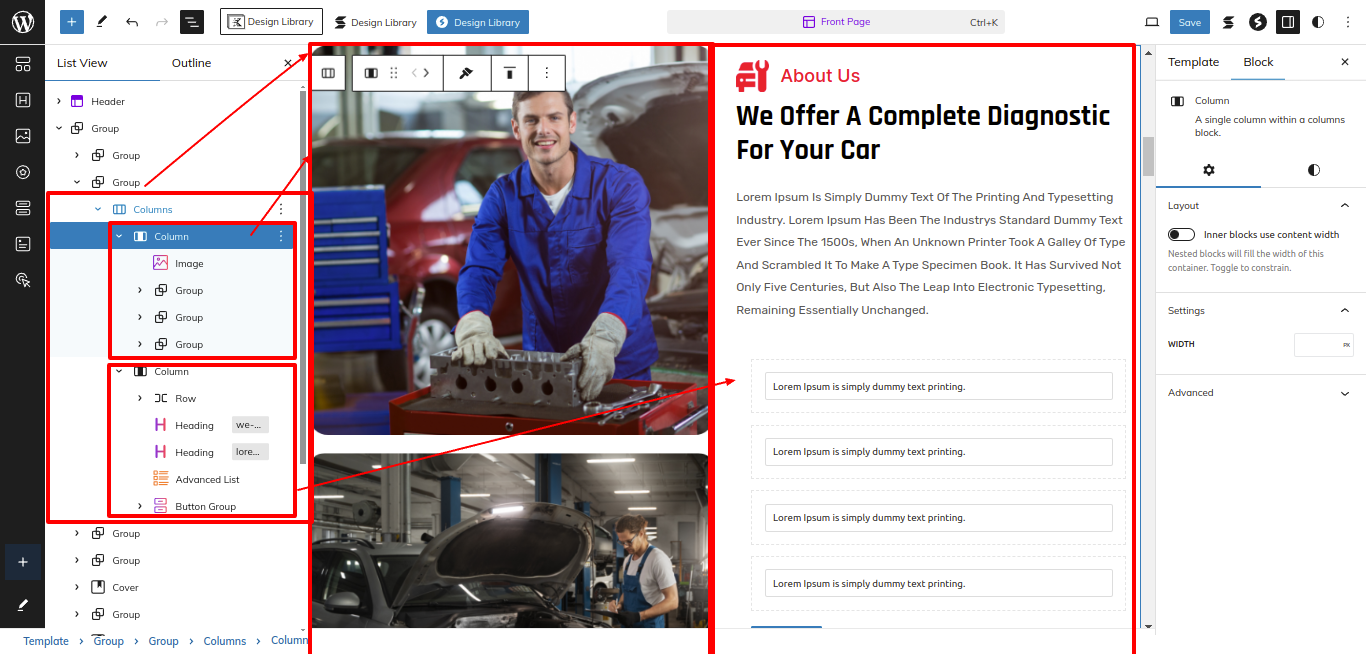Switch to the Template tab

pos(1193,62)
